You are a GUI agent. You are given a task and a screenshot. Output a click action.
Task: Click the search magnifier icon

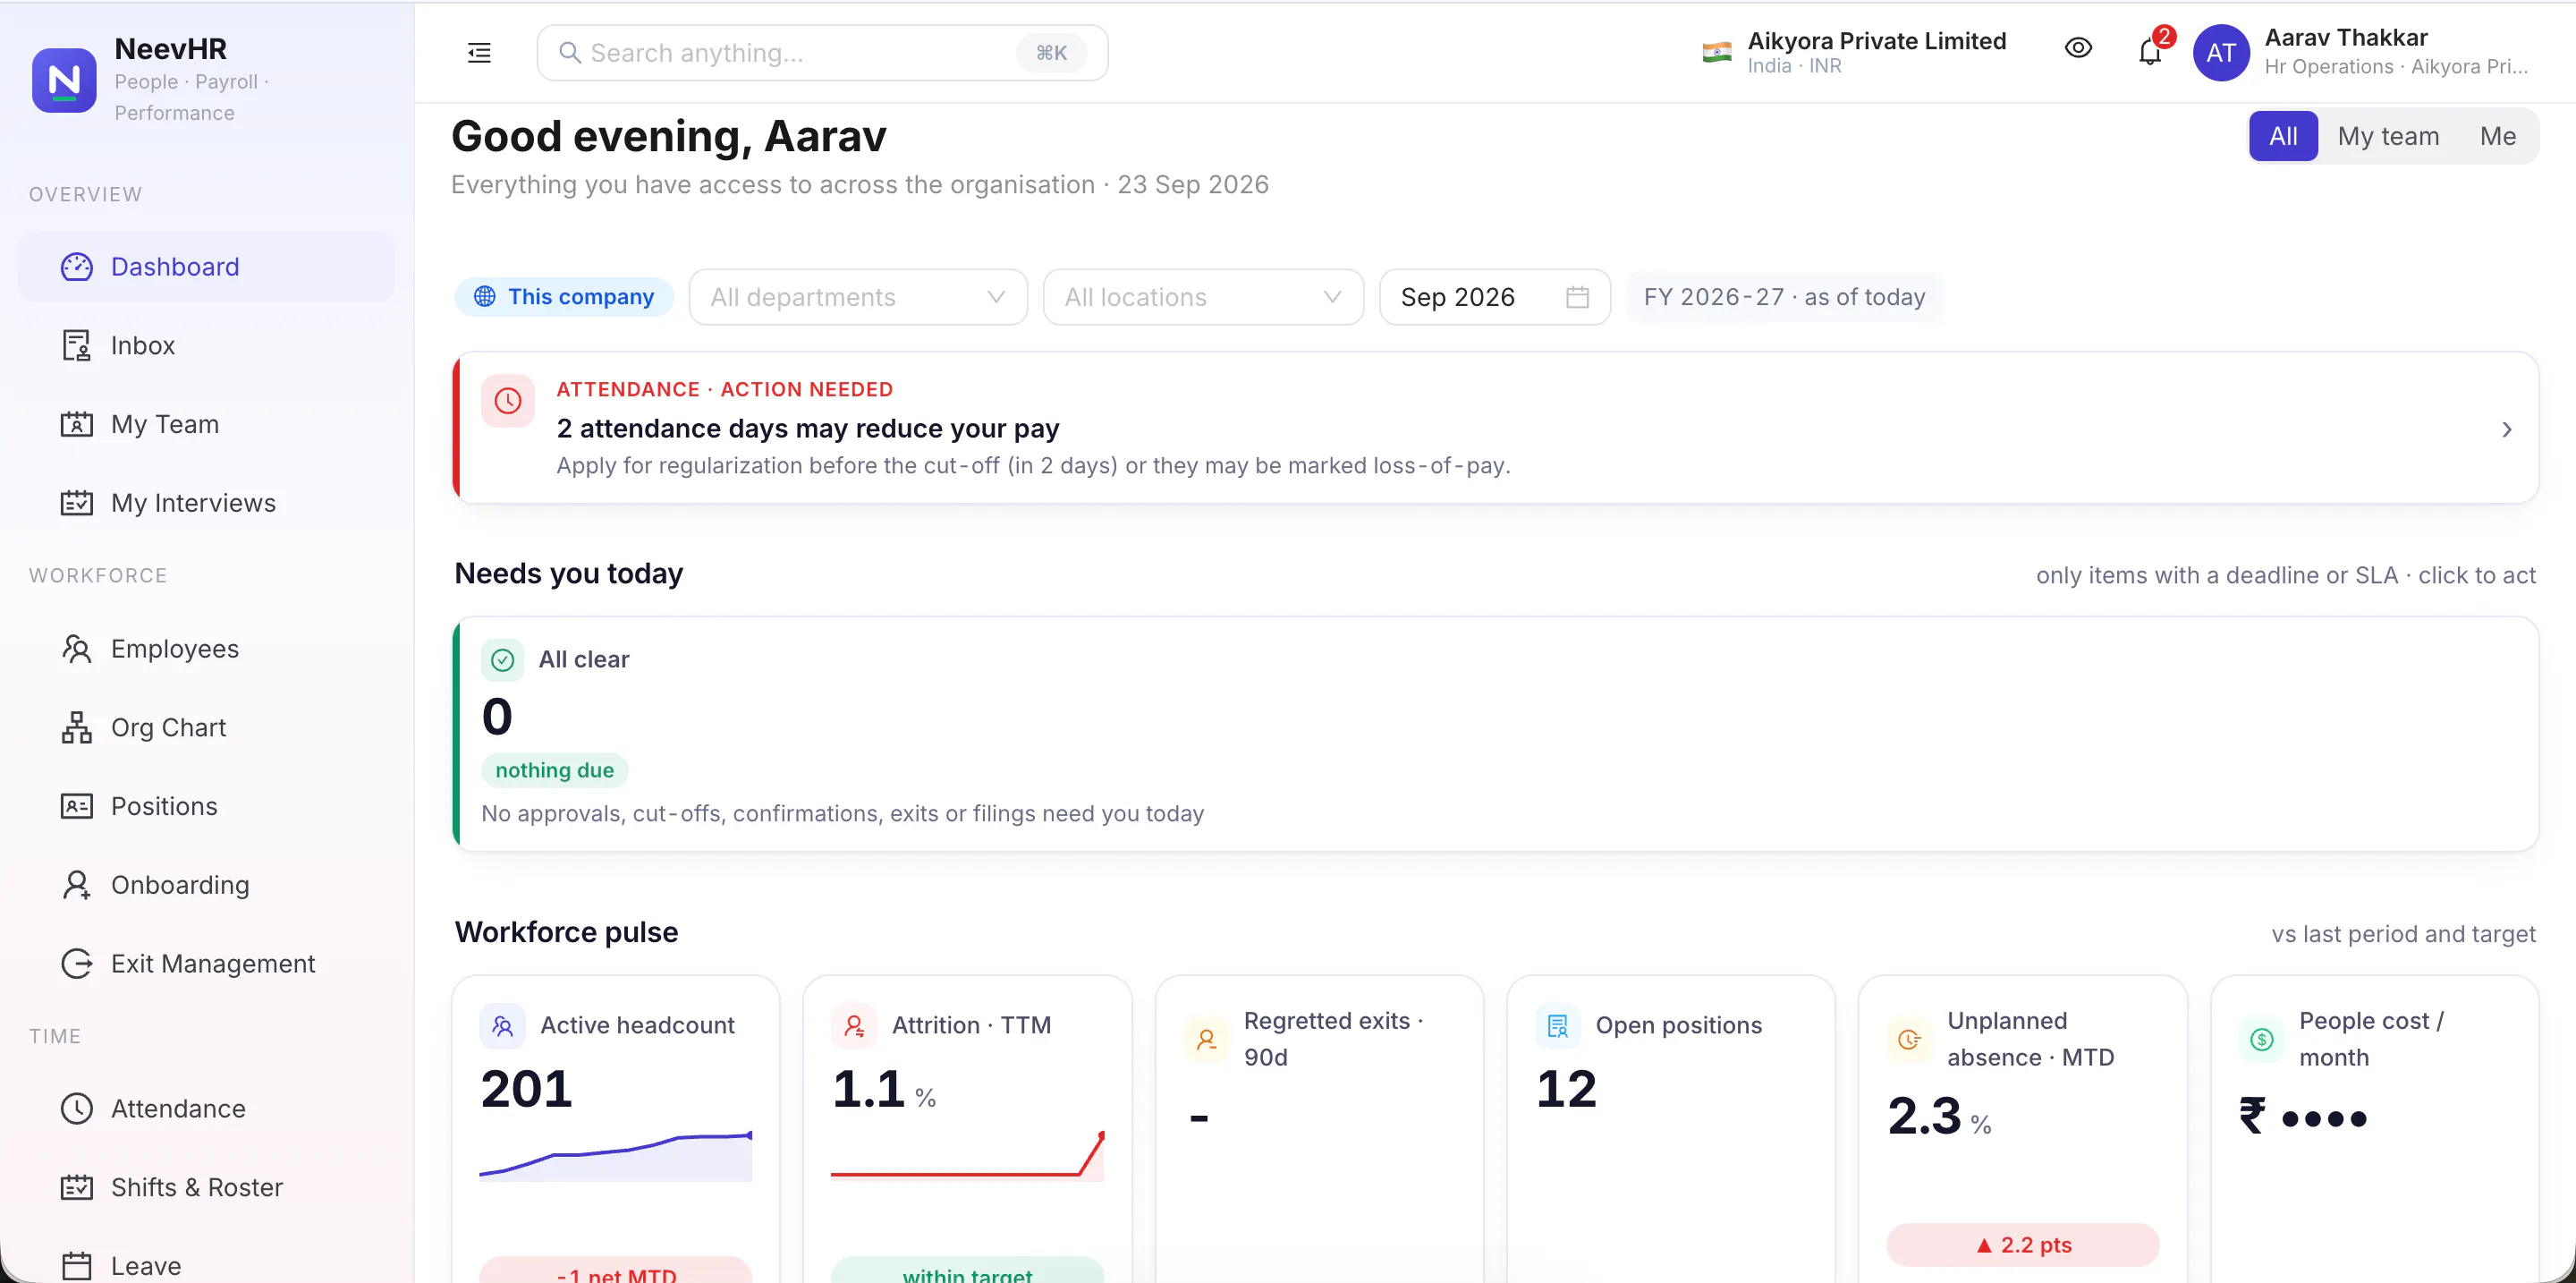pos(570,53)
